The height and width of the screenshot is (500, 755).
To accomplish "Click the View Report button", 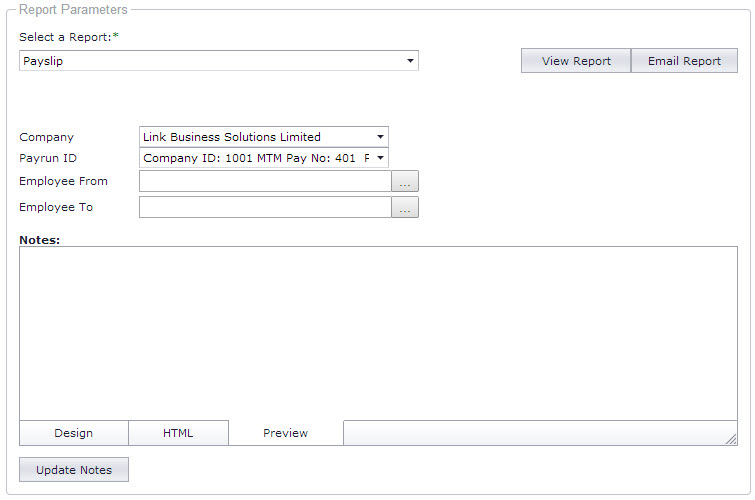I will click(x=576, y=61).
